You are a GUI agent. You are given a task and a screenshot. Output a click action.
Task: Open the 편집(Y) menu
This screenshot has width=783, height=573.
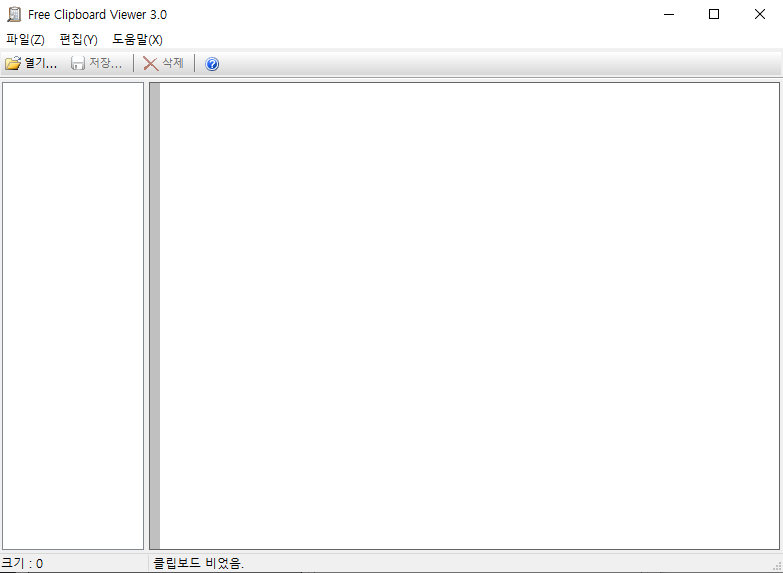click(x=78, y=39)
